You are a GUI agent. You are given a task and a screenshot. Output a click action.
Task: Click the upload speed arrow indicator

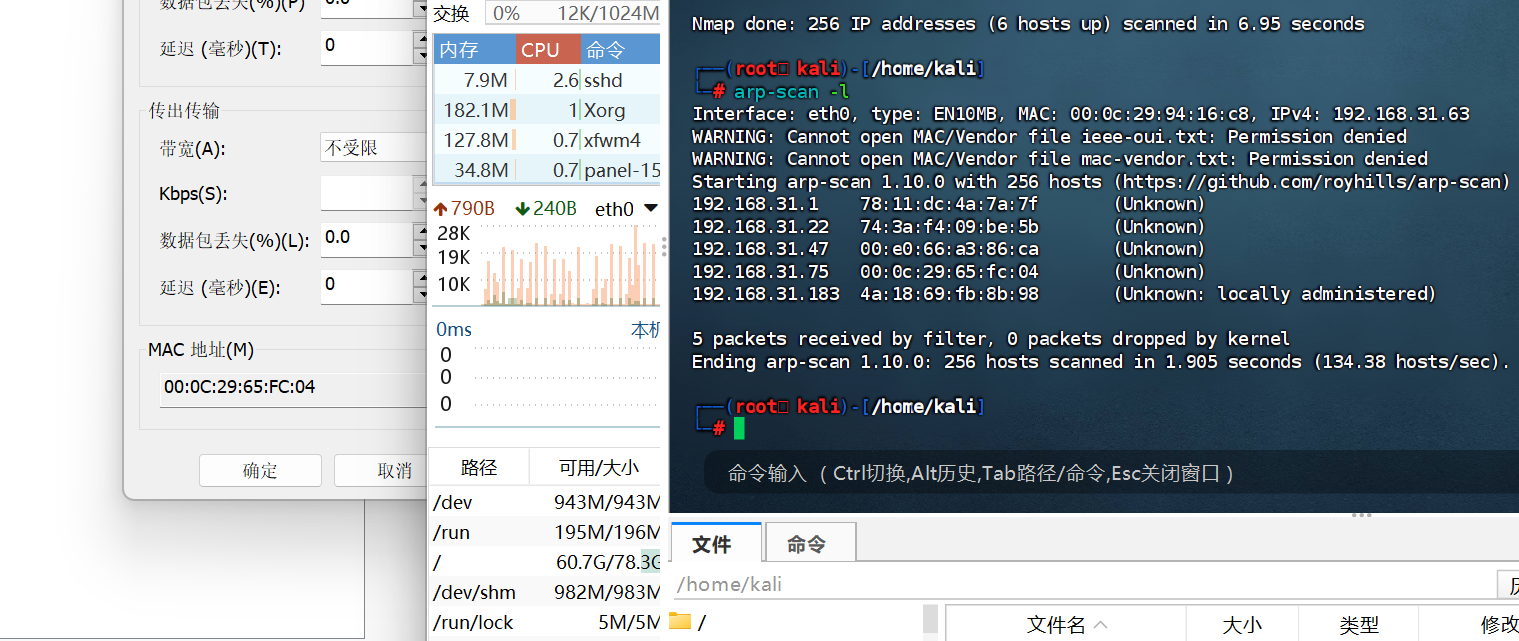tap(440, 209)
